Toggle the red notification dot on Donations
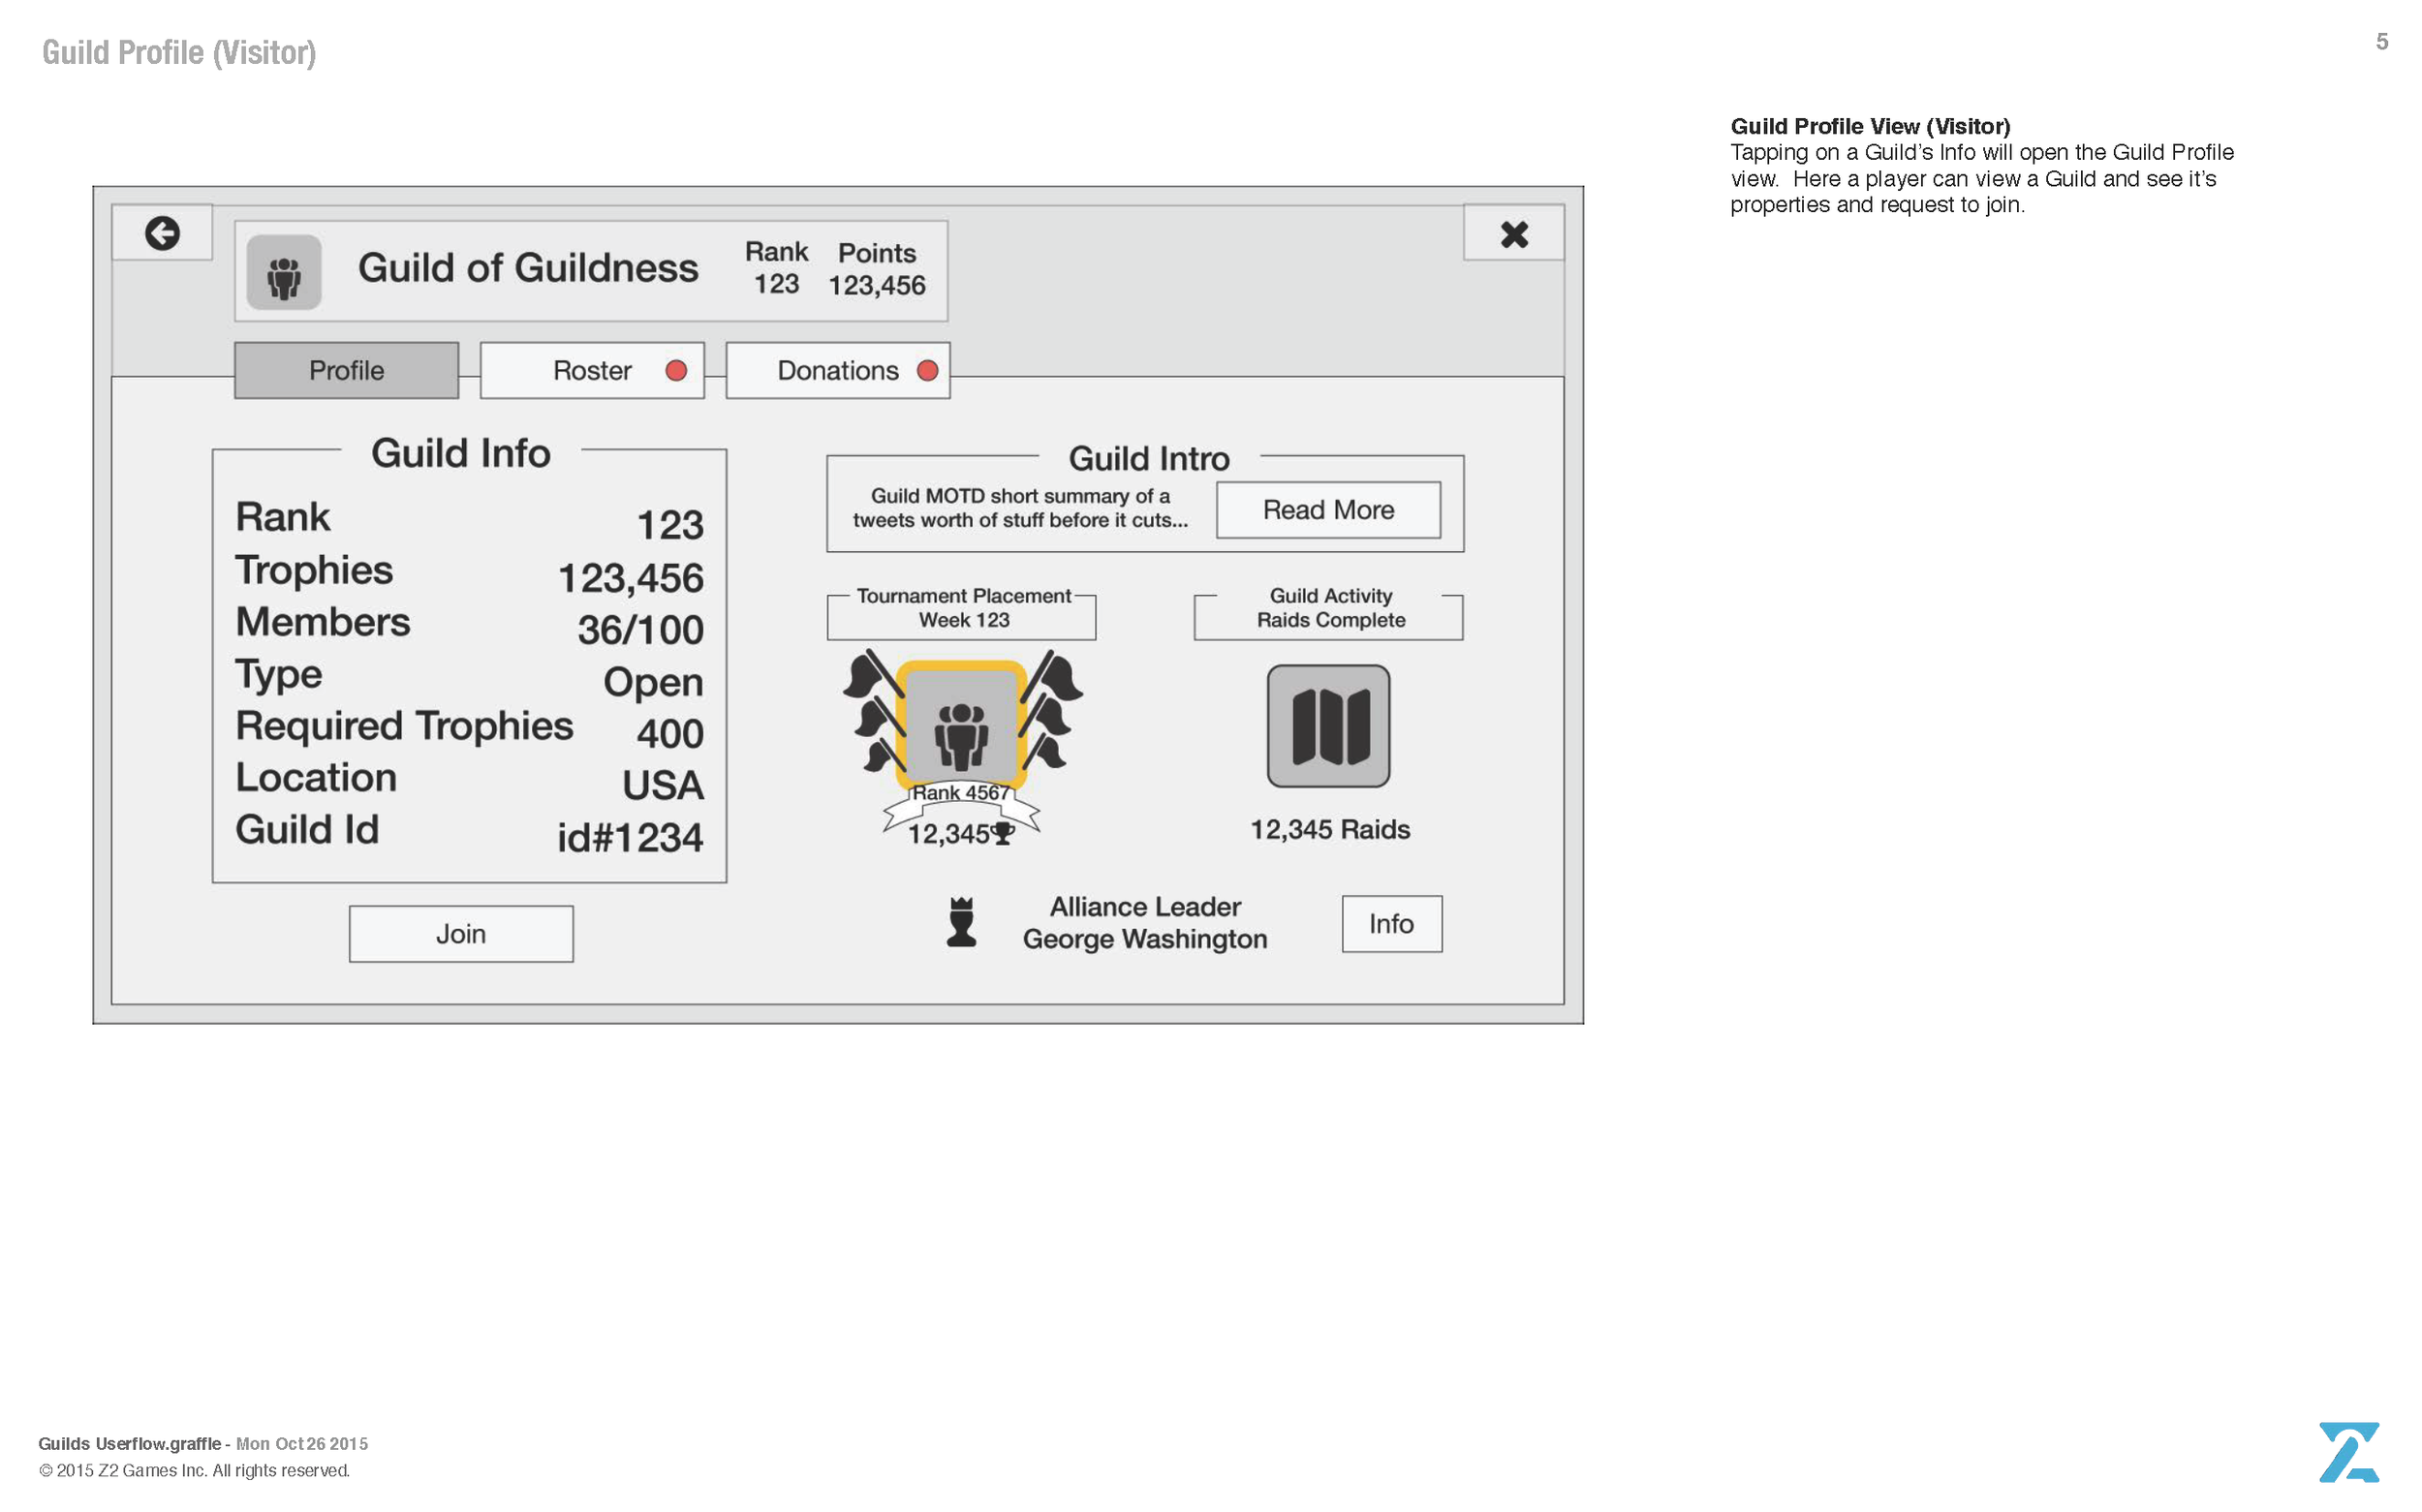The image size is (2422, 1512). point(927,370)
